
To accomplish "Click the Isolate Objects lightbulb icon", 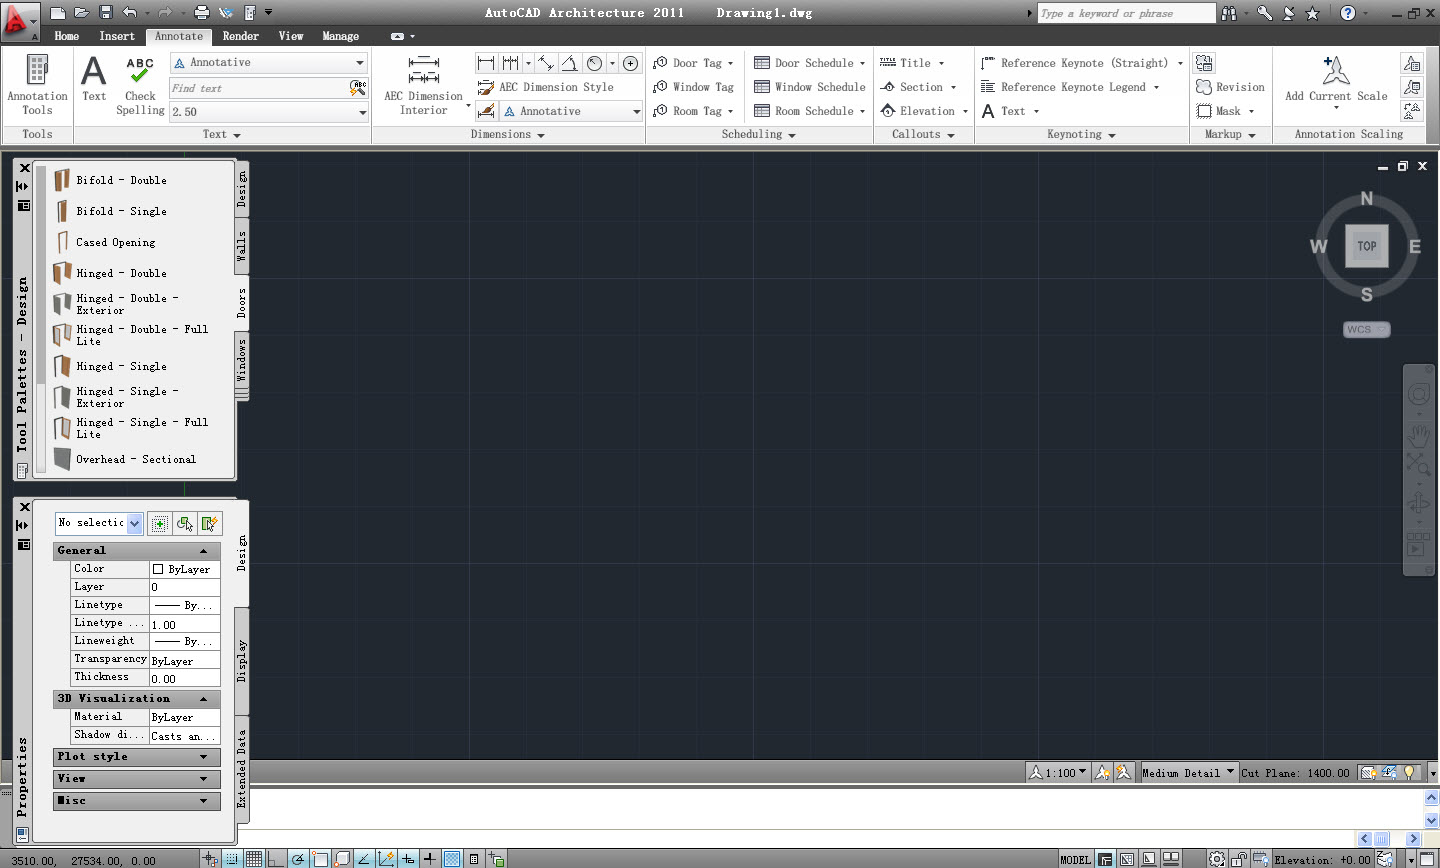I will point(1409,773).
